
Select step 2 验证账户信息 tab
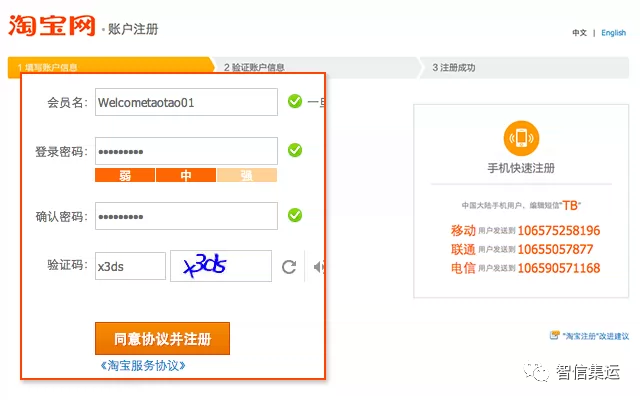[318, 67]
